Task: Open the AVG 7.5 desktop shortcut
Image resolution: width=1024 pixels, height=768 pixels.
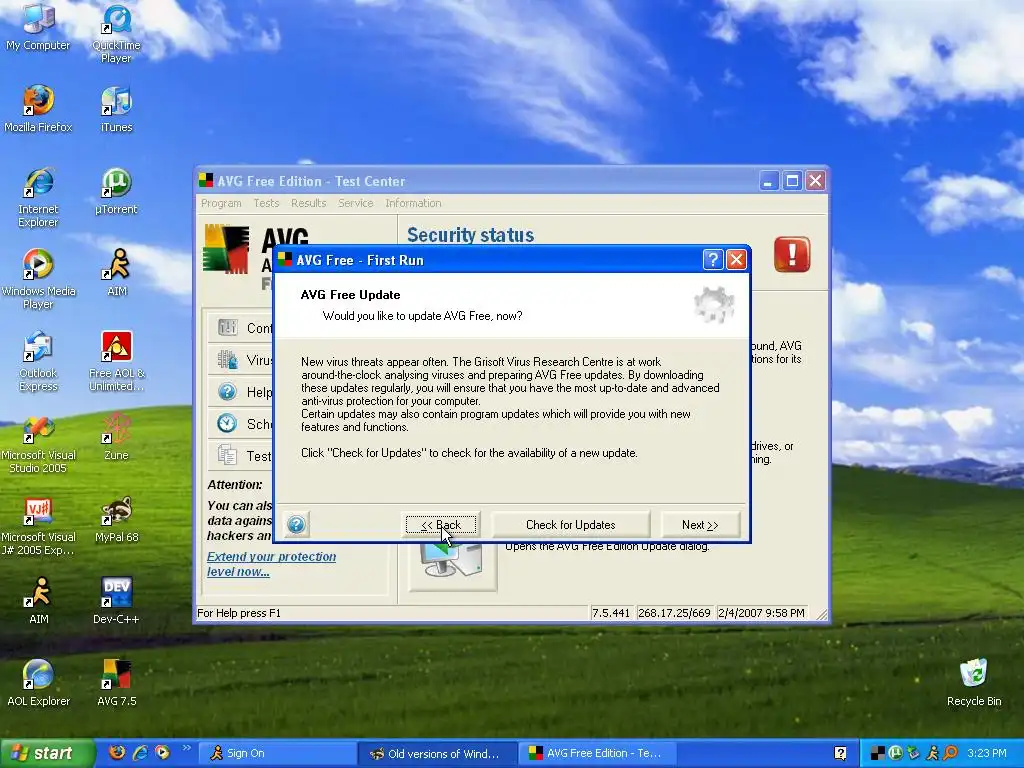Action: pos(116,682)
